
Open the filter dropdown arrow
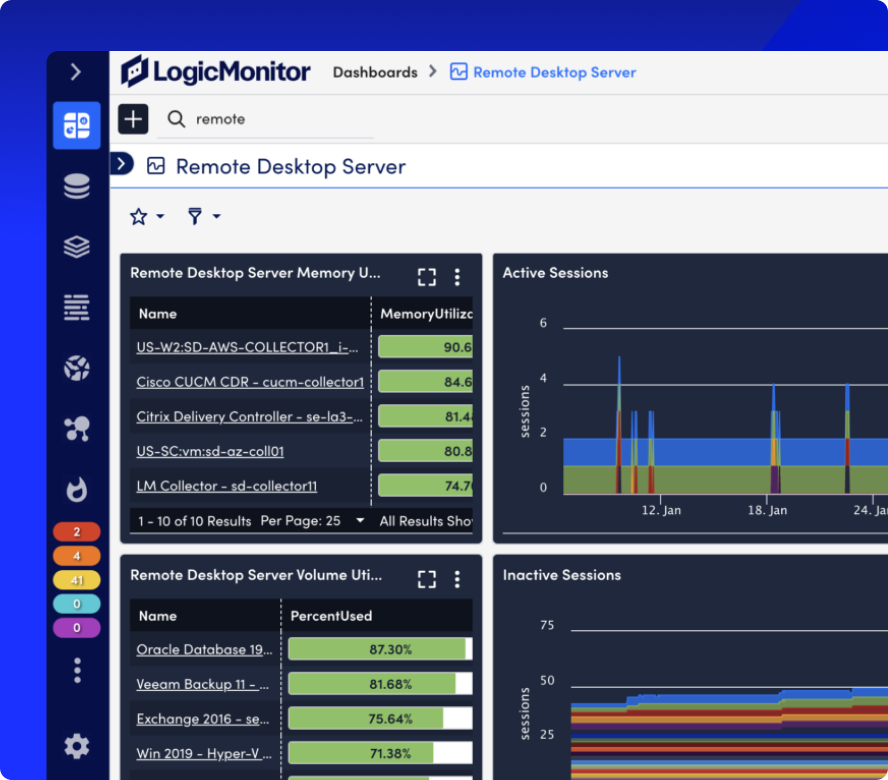(216, 216)
